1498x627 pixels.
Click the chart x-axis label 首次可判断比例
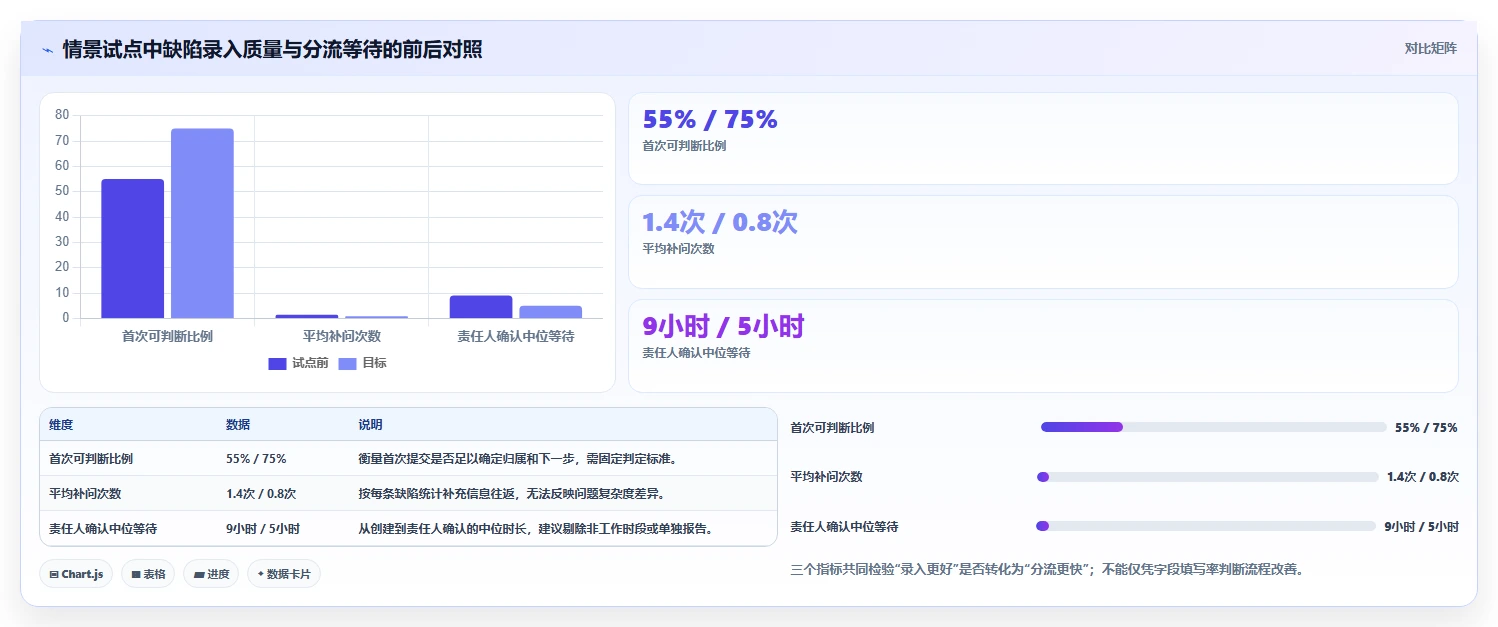click(x=167, y=337)
